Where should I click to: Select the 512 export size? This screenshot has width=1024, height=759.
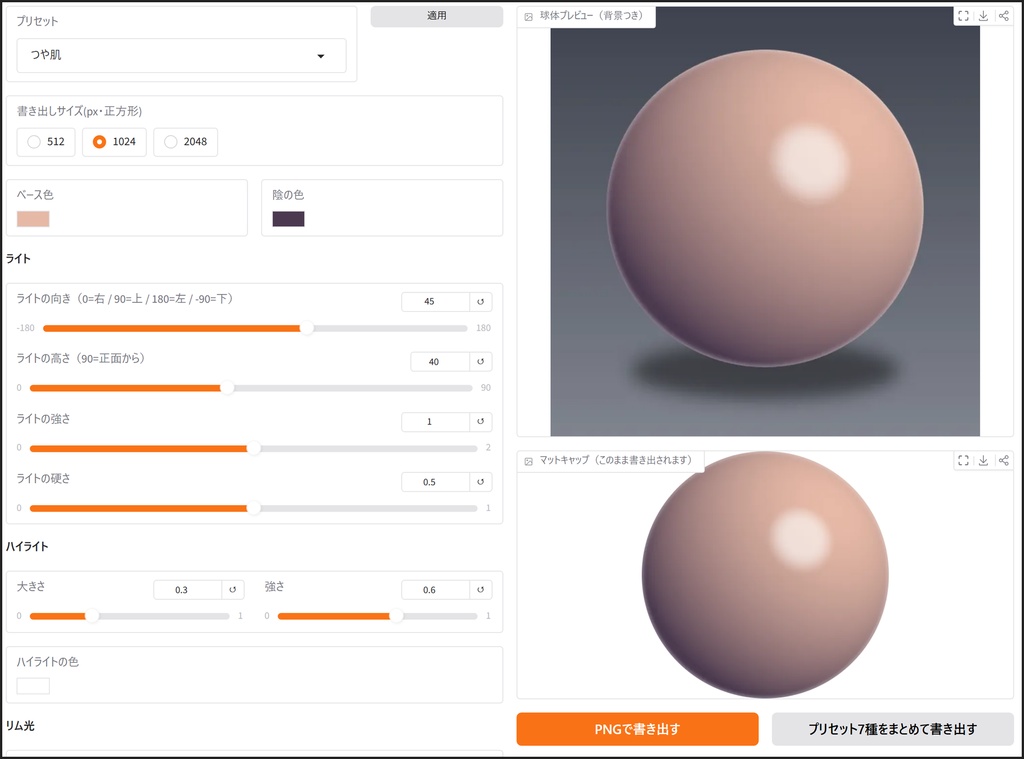point(46,142)
